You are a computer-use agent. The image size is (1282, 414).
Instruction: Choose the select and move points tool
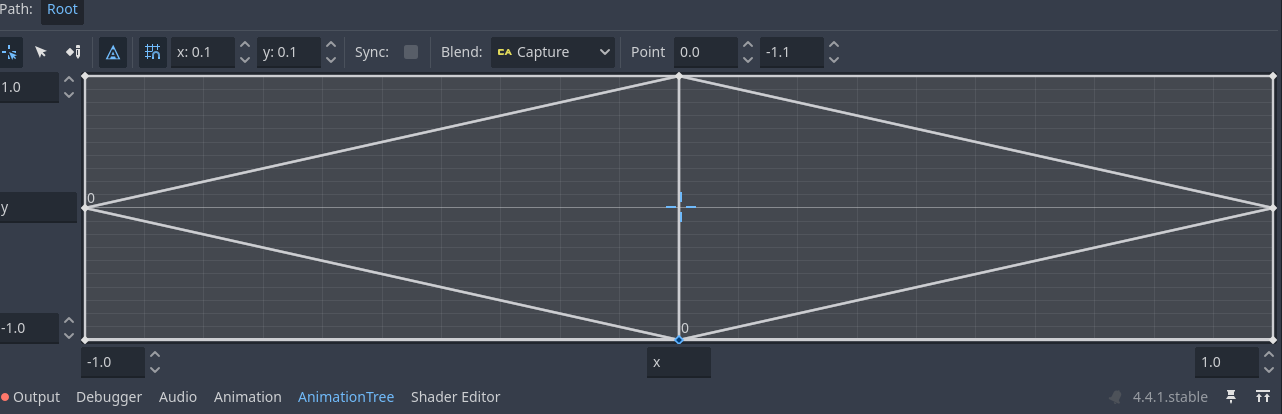point(41,52)
